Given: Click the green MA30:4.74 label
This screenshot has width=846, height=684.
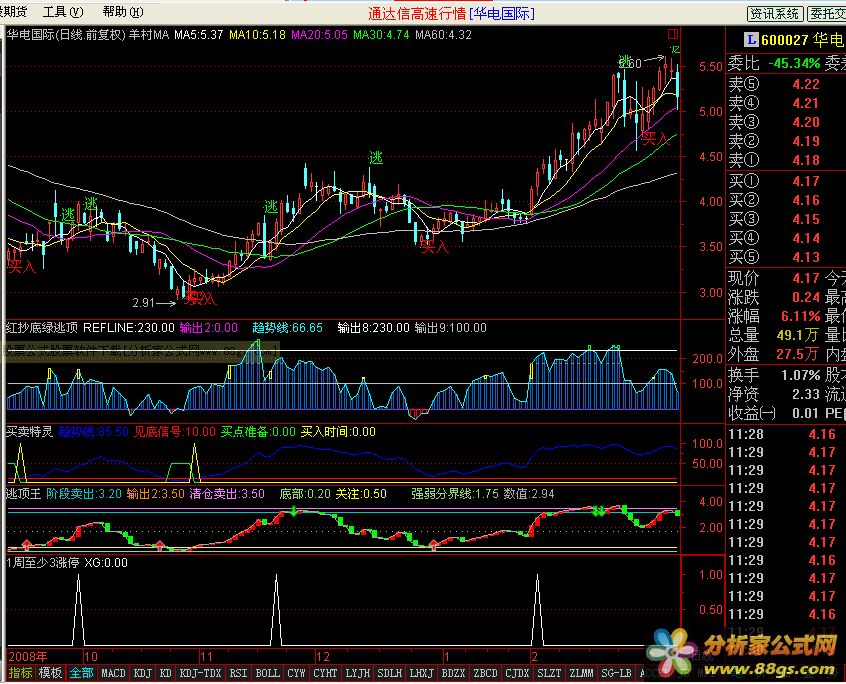Looking at the screenshot, I should point(381,35).
